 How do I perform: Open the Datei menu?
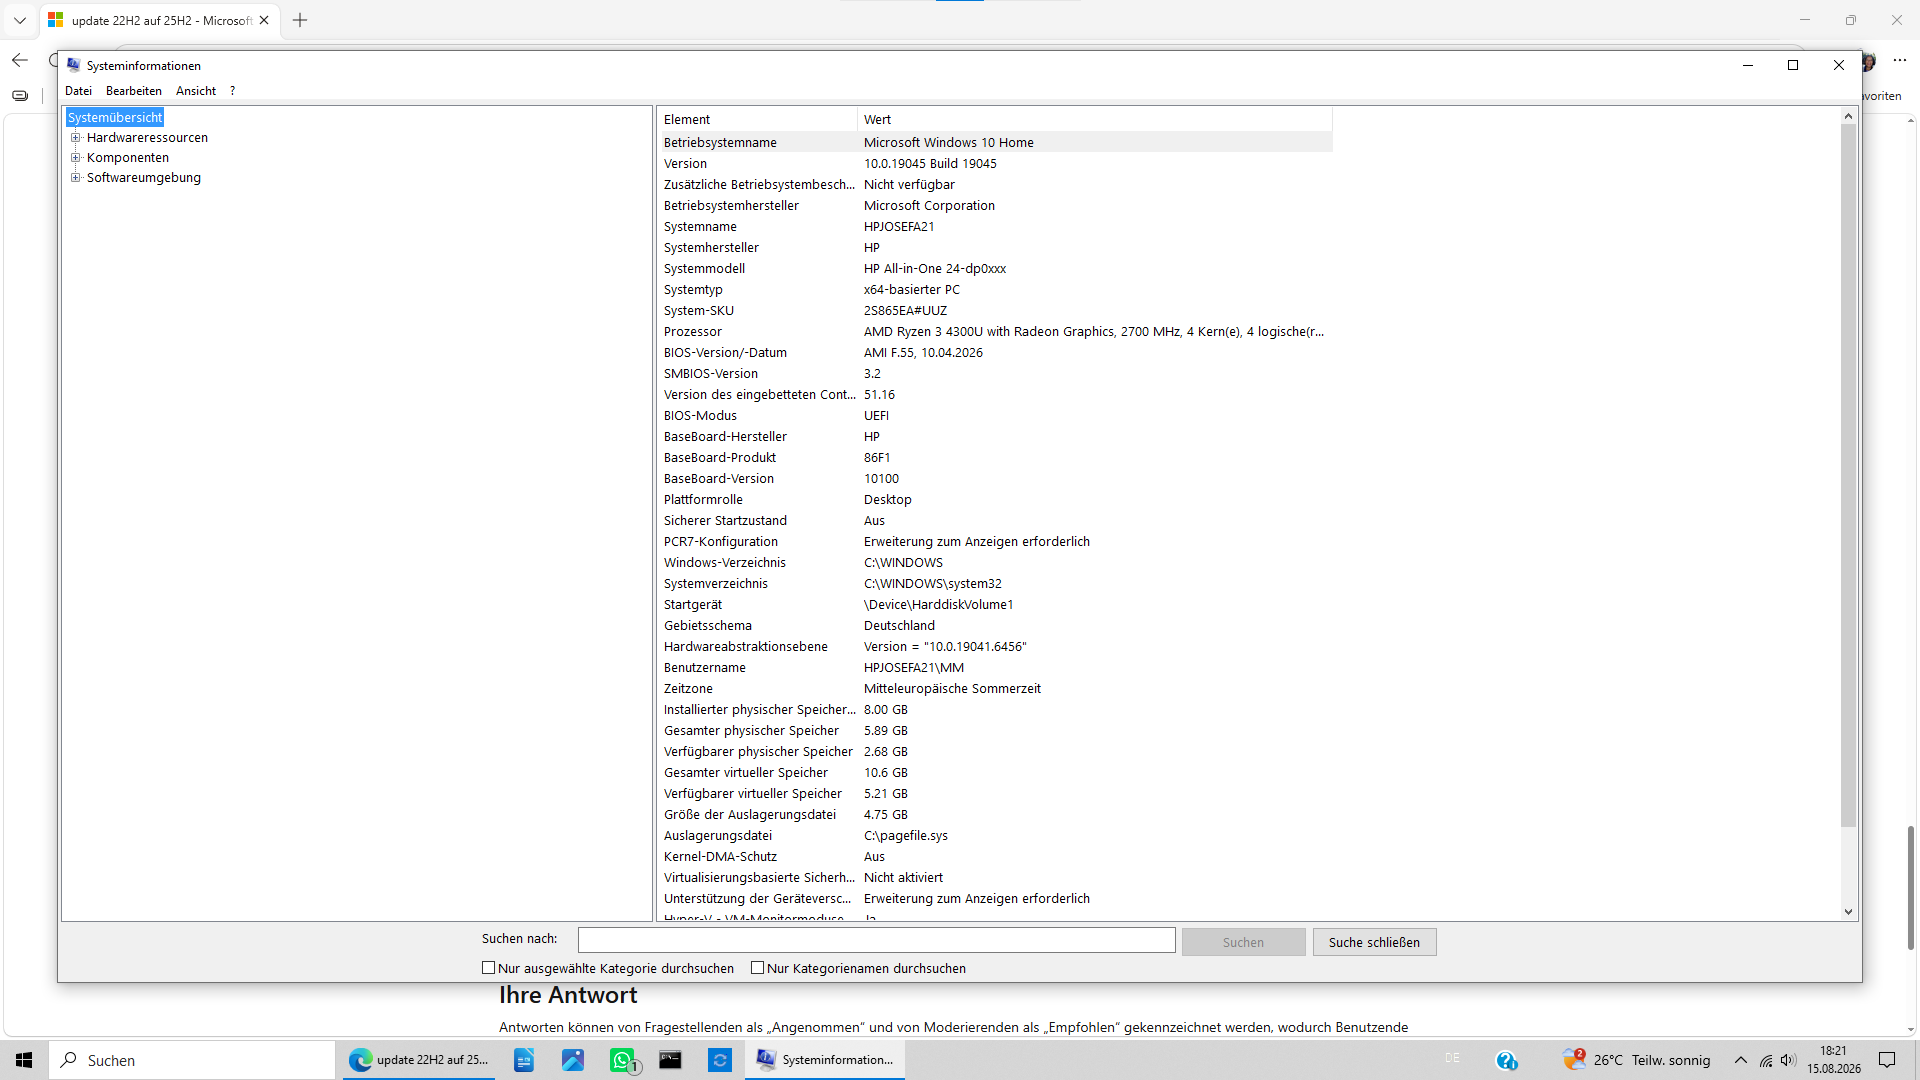[x=78, y=91]
